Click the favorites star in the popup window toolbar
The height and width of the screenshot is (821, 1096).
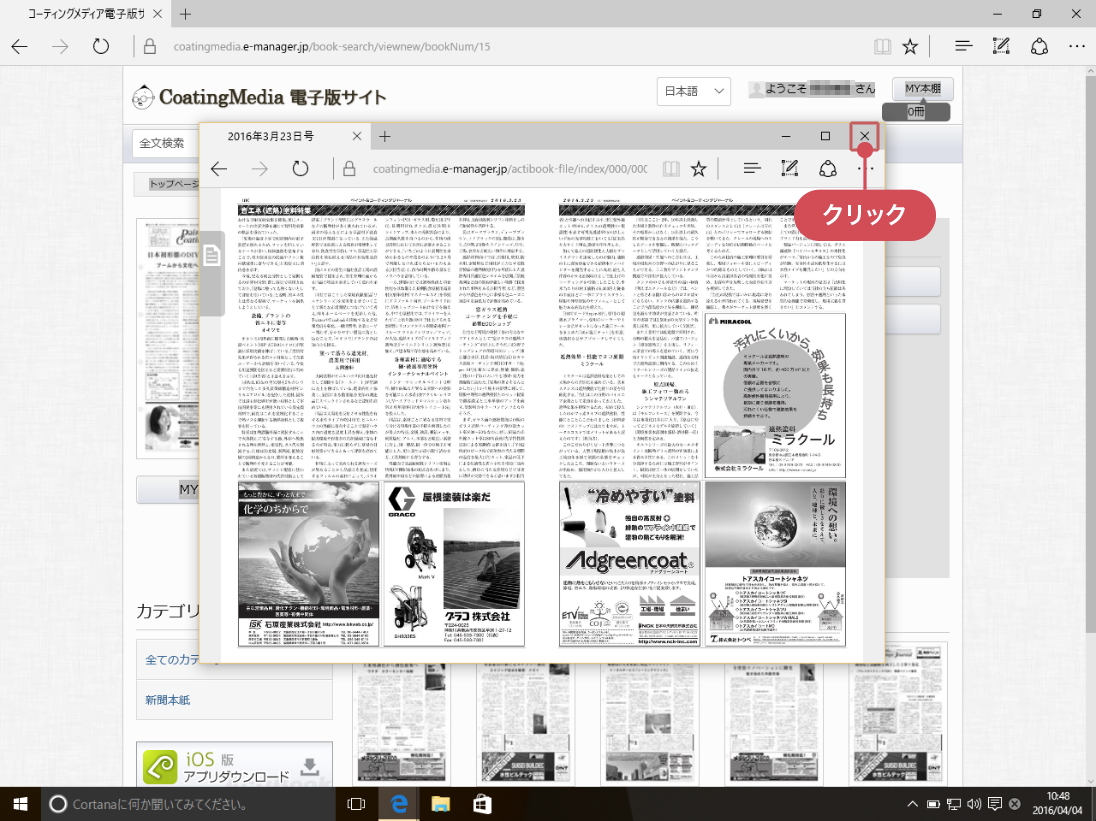click(x=698, y=169)
